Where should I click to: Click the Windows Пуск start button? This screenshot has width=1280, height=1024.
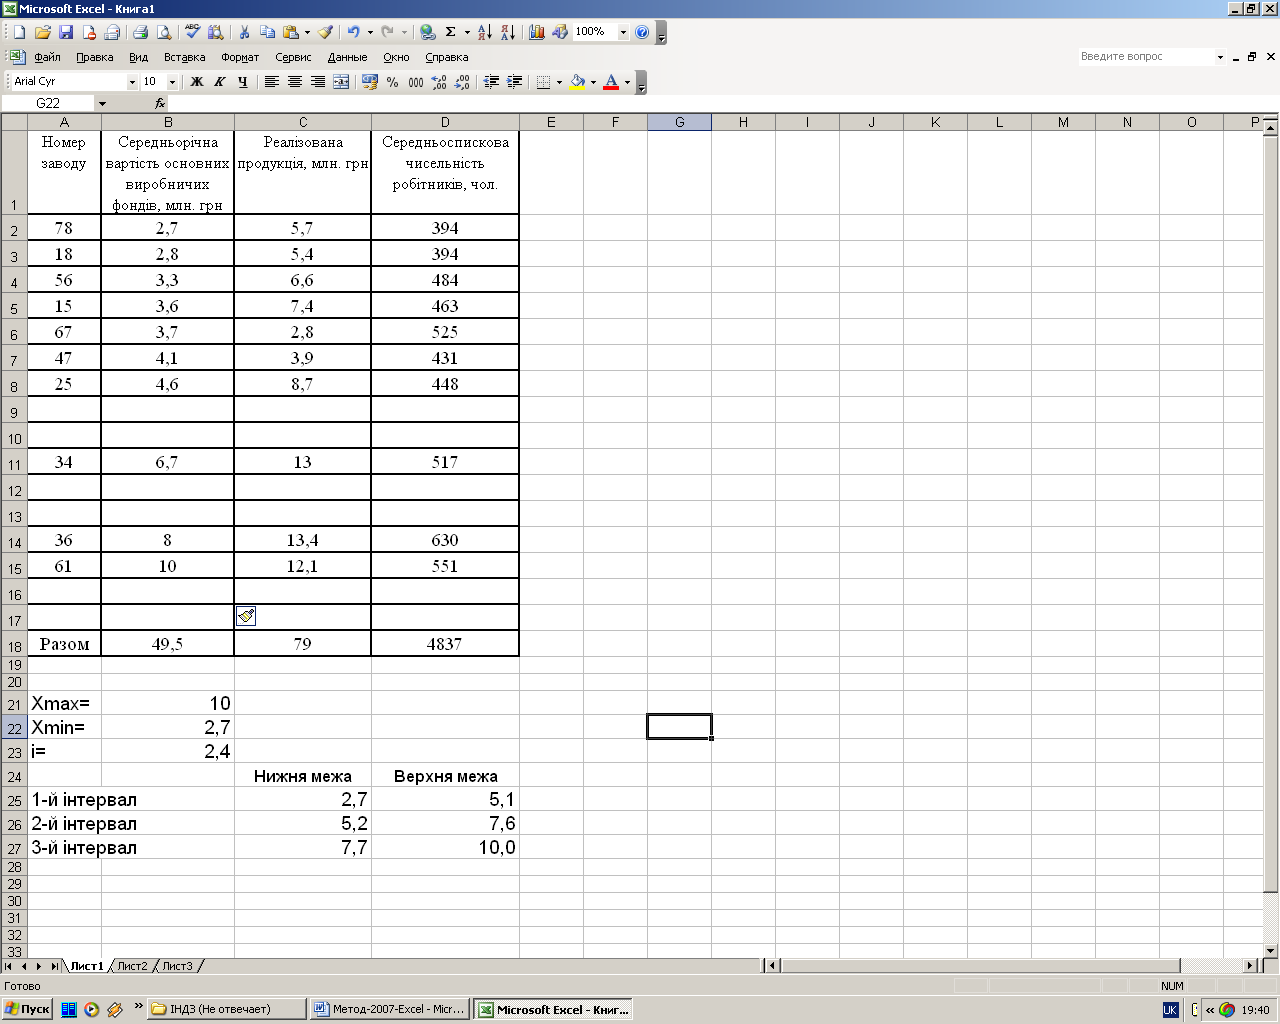coord(27,1009)
